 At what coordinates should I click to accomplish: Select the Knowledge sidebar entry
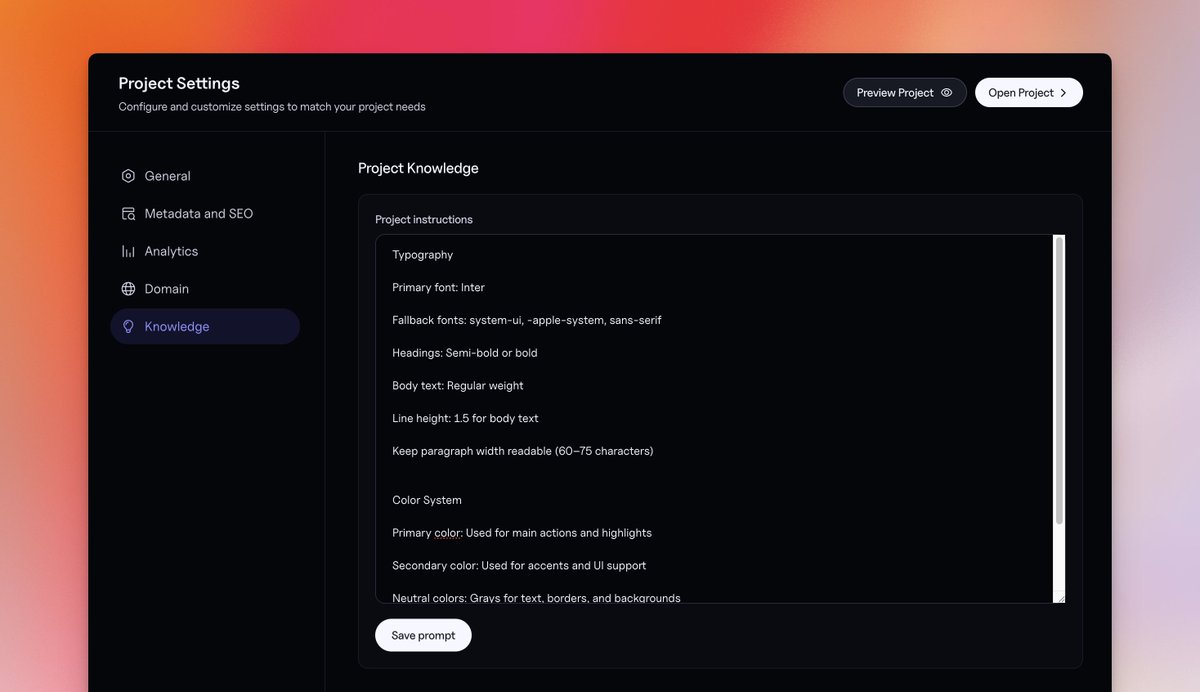pyautogui.click(x=177, y=326)
